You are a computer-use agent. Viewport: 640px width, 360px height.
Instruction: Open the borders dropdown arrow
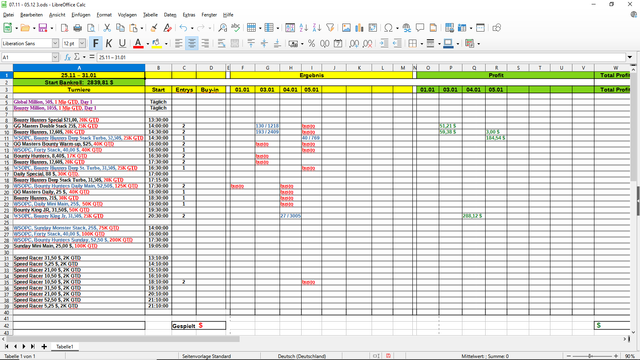(421, 44)
